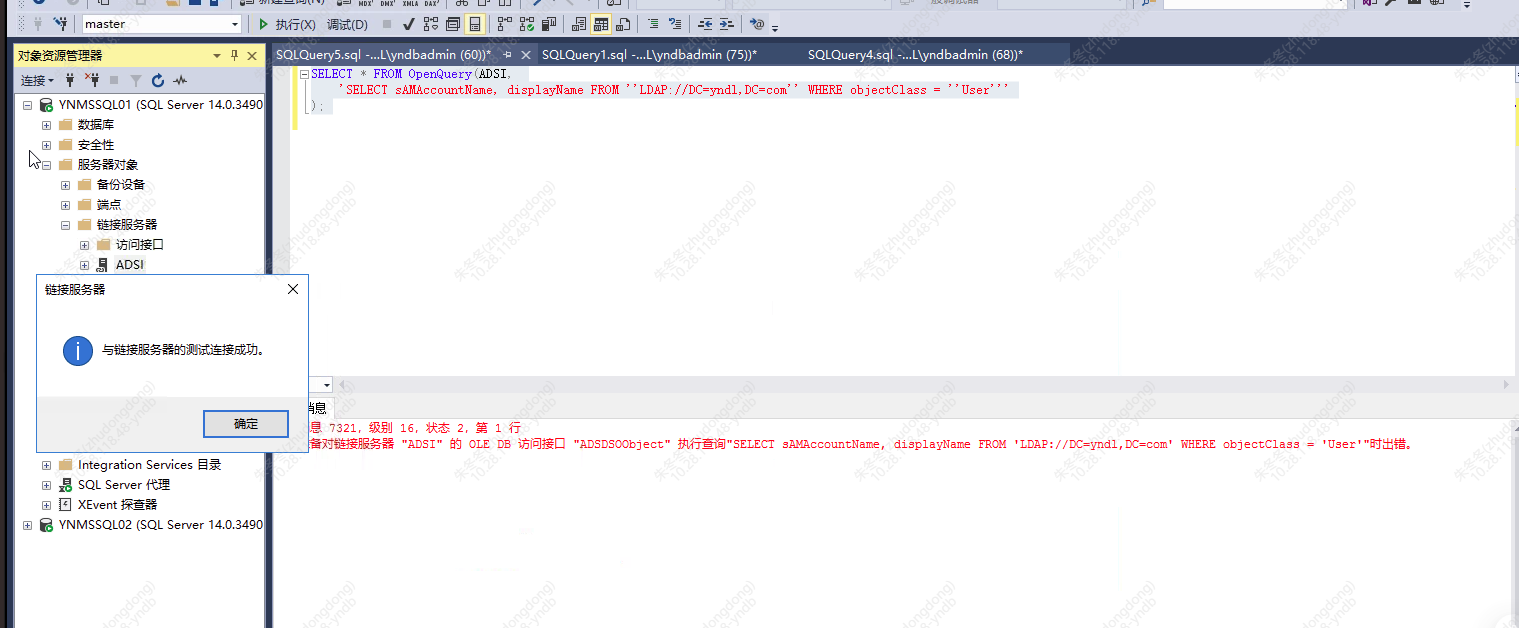This screenshot has height=628, width=1519.
Task: Switch to the SQLQuery5.sql tab
Action: coord(383,55)
